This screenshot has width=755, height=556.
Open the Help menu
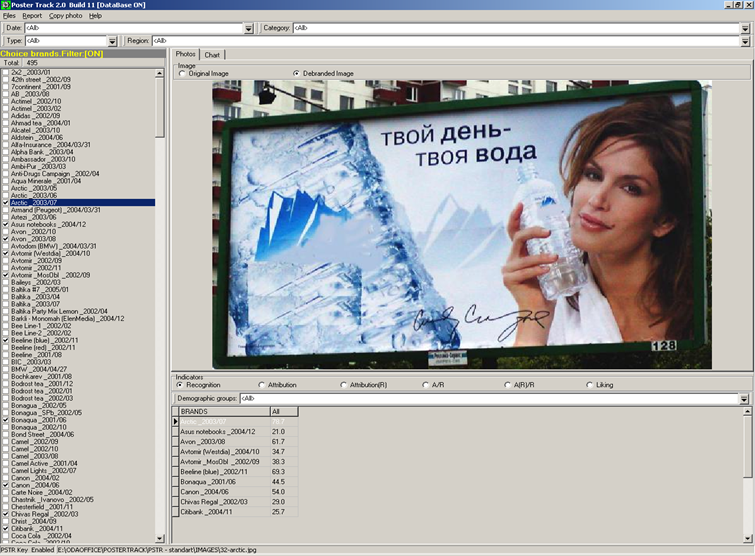click(x=95, y=16)
